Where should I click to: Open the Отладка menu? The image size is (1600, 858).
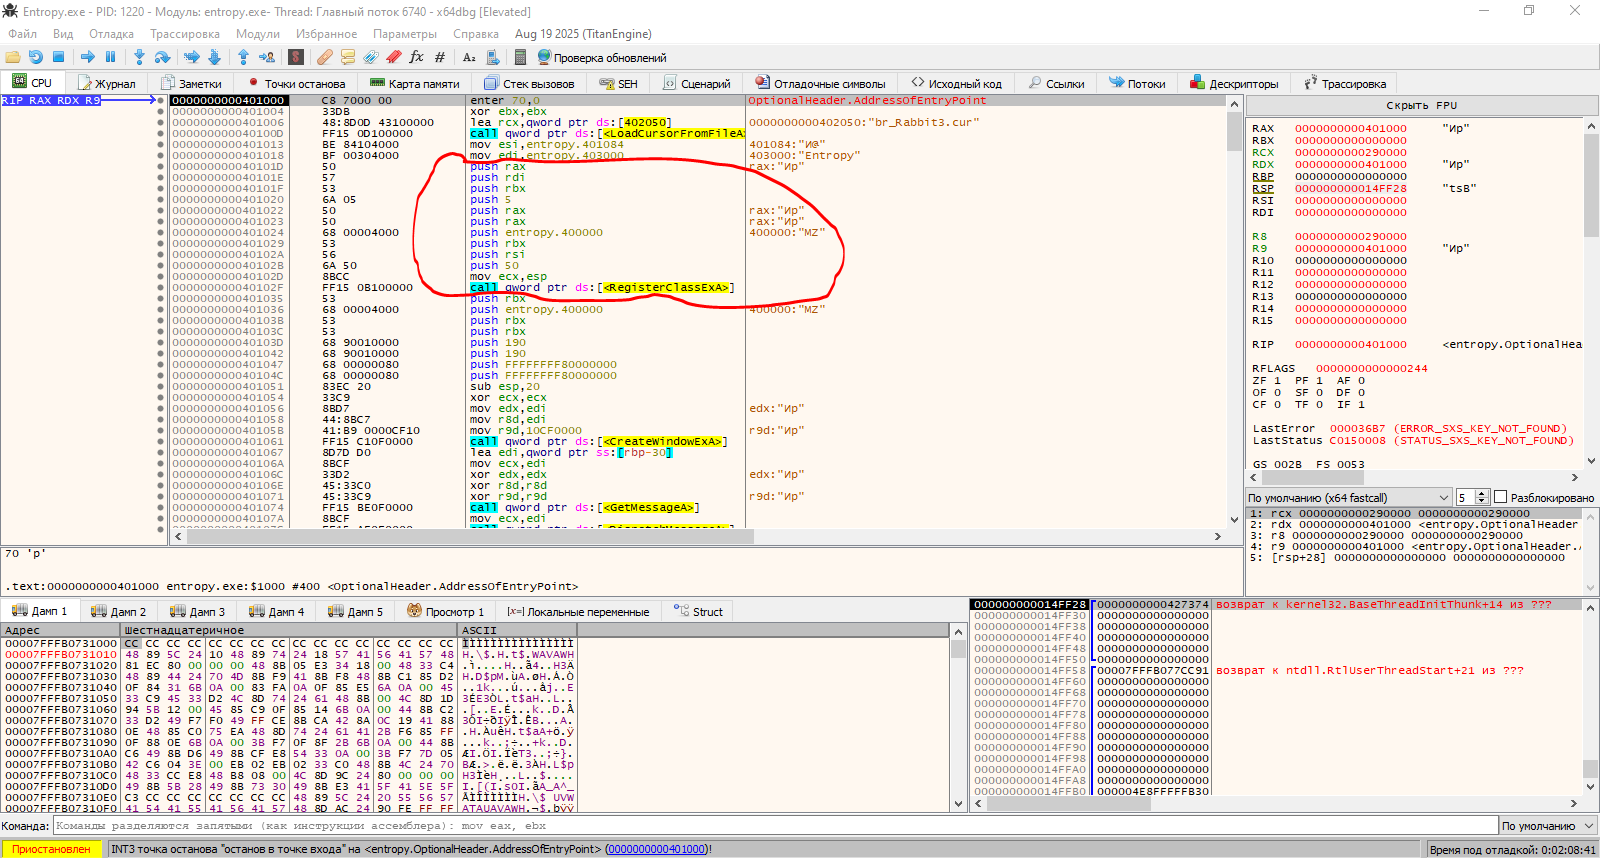click(111, 34)
